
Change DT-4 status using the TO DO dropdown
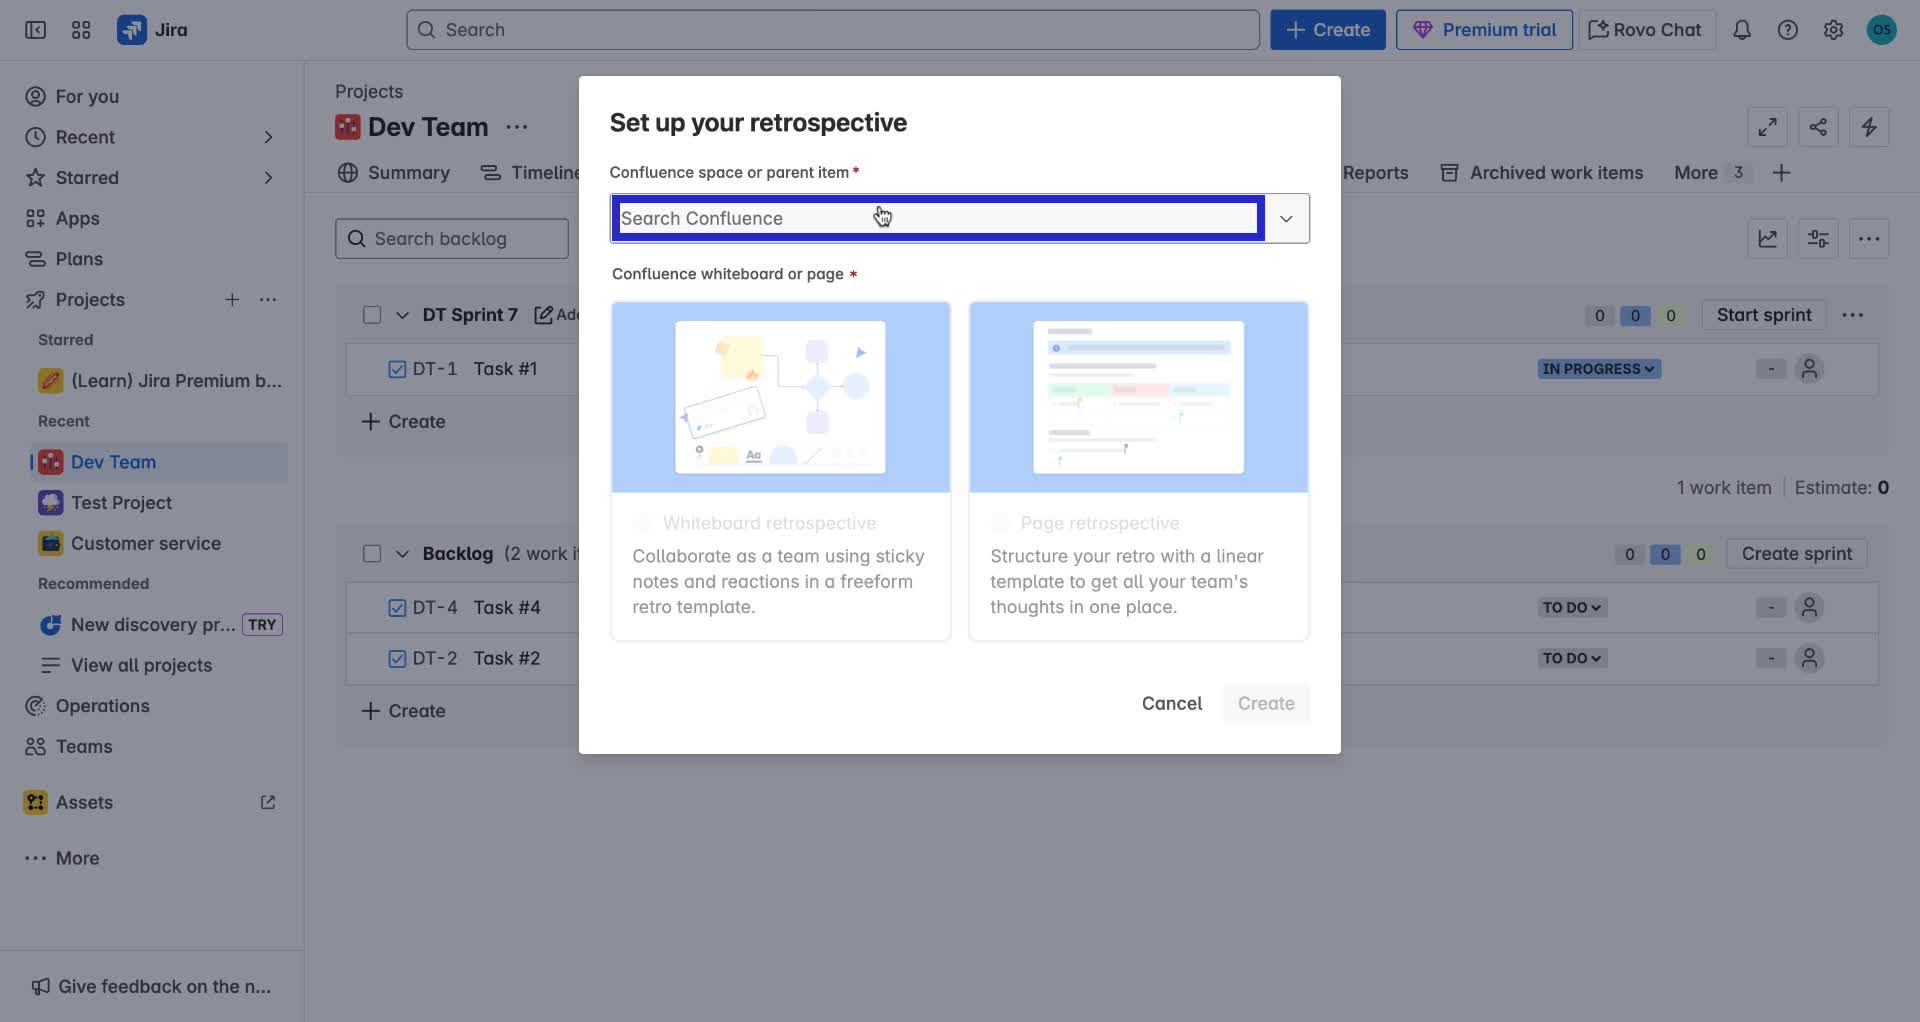1571,607
